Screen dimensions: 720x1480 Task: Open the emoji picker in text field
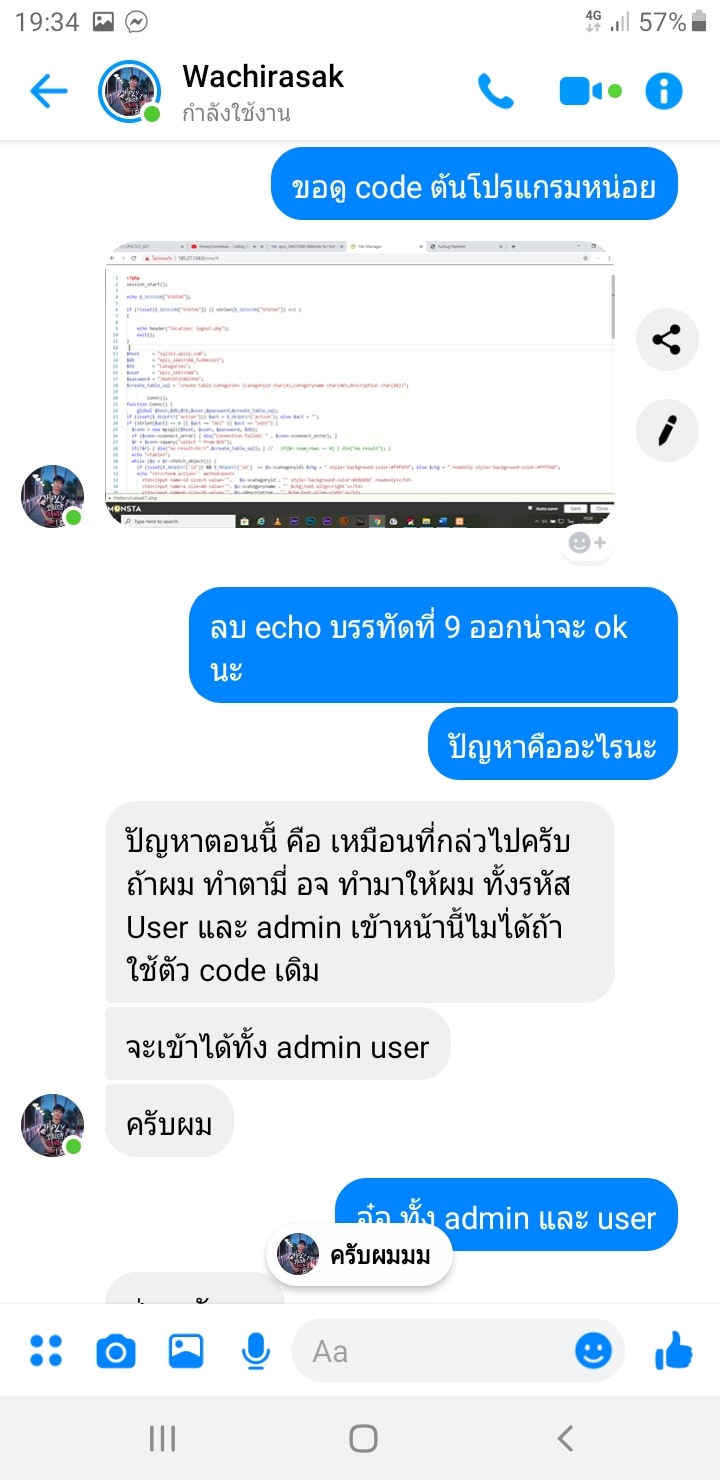pos(594,1351)
